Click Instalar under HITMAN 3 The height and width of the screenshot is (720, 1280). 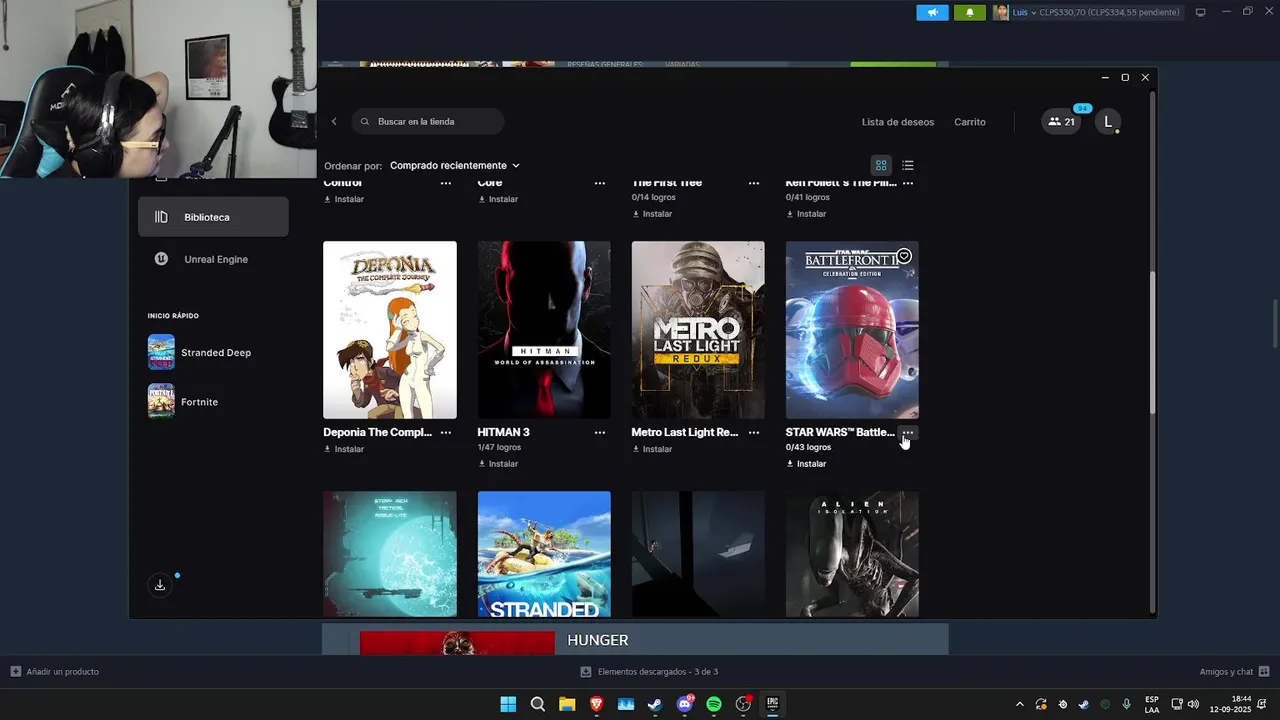pos(498,464)
